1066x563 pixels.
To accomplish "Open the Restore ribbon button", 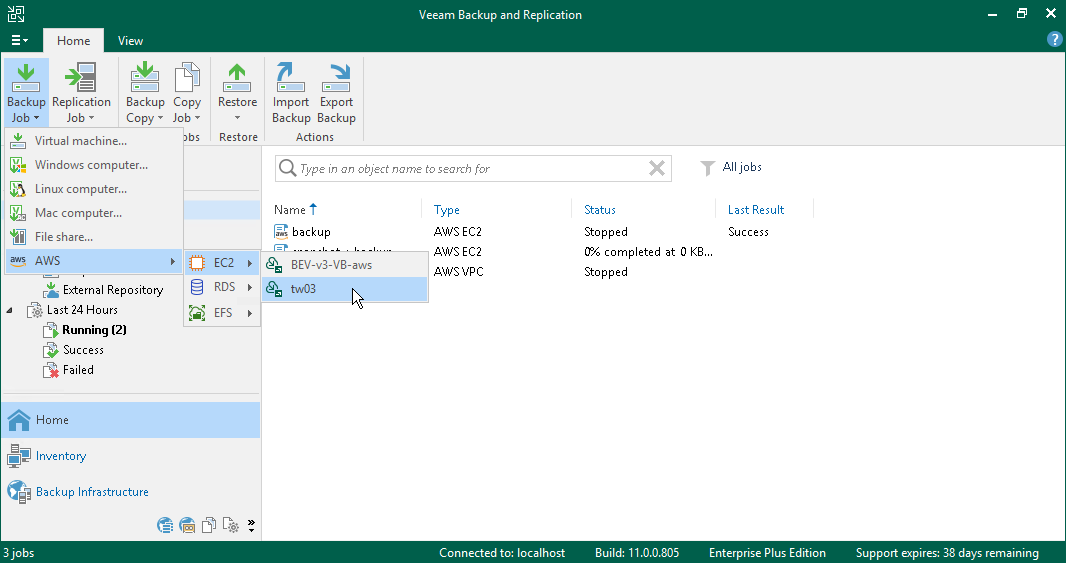I will click(x=237, y=93).
